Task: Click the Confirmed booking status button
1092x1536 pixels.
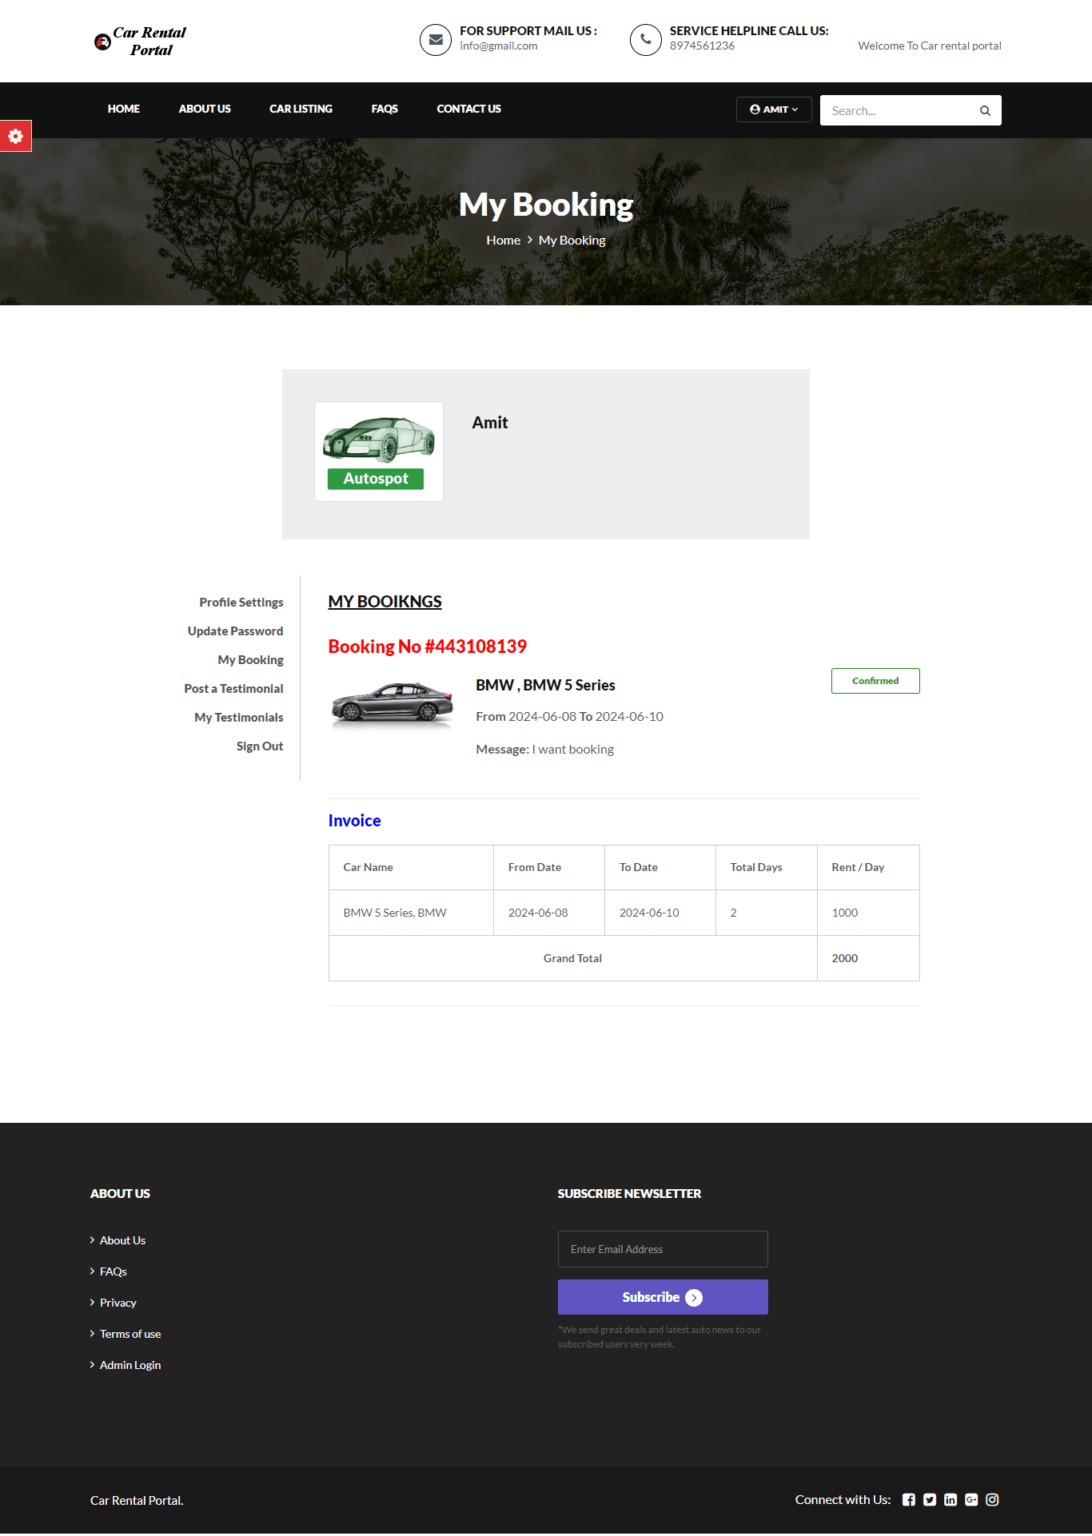Action: [875, 680]
